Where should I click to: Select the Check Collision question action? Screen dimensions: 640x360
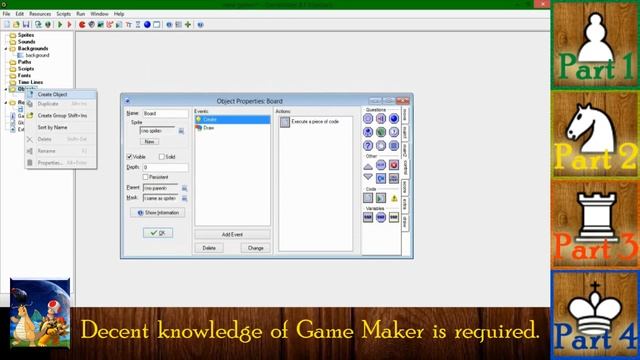(381, 118)
